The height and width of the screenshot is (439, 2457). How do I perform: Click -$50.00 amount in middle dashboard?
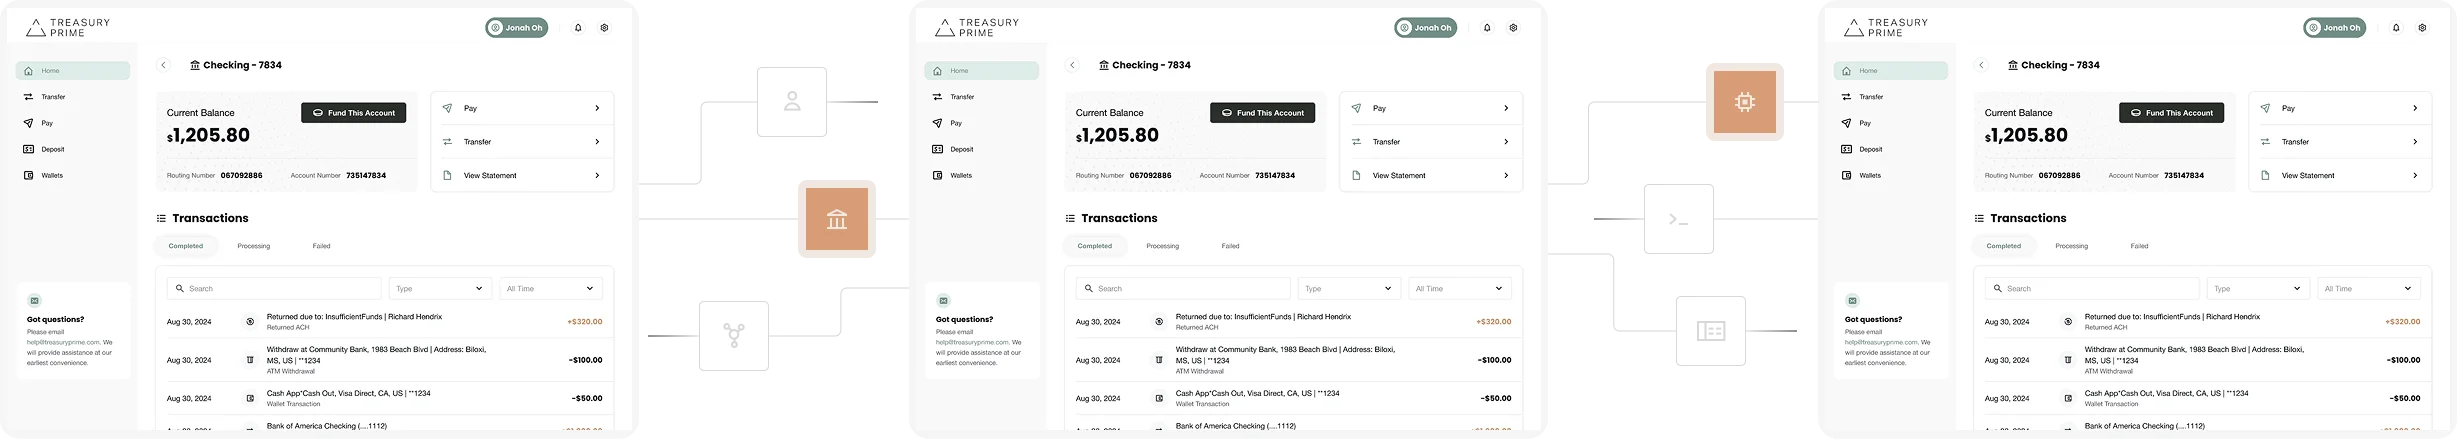tap(1496, 398)
